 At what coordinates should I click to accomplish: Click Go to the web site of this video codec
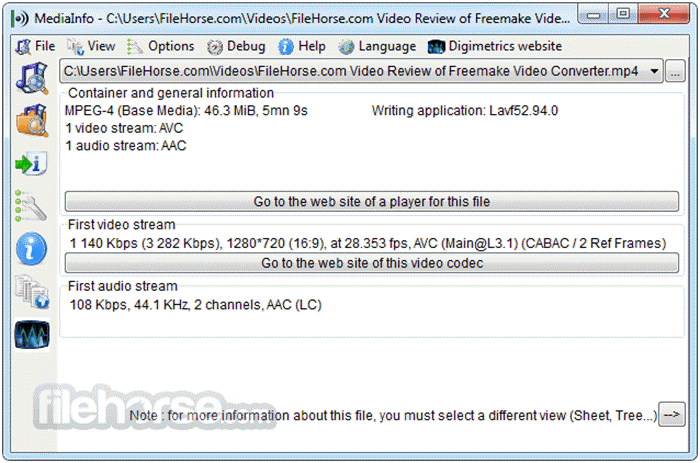(372, 263)
